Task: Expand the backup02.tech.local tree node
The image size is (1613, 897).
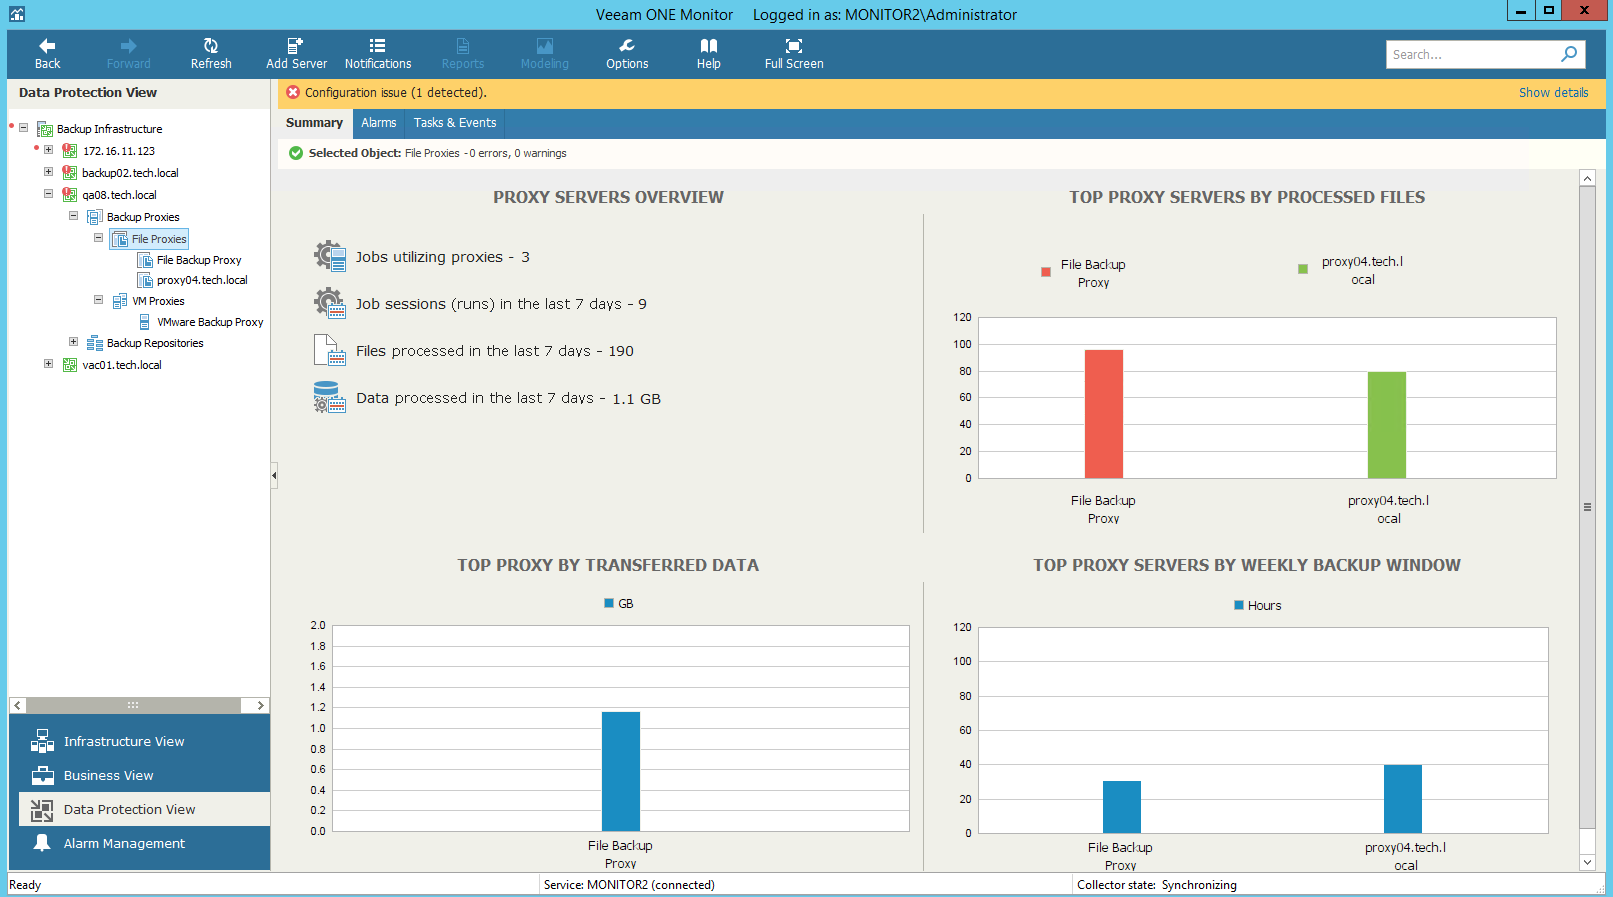Action: (x=48, y=172)
